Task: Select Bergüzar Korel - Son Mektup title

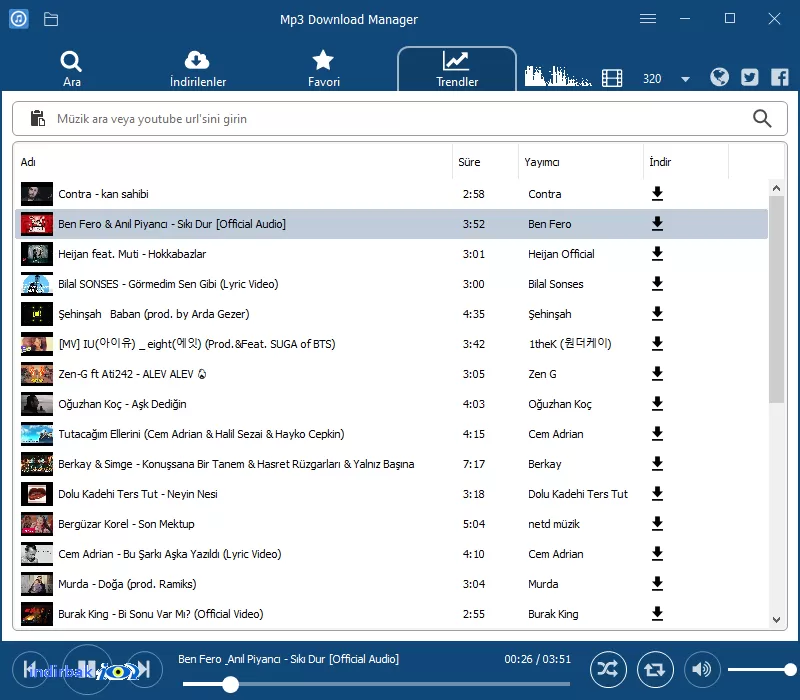Action: pos(127,523)
